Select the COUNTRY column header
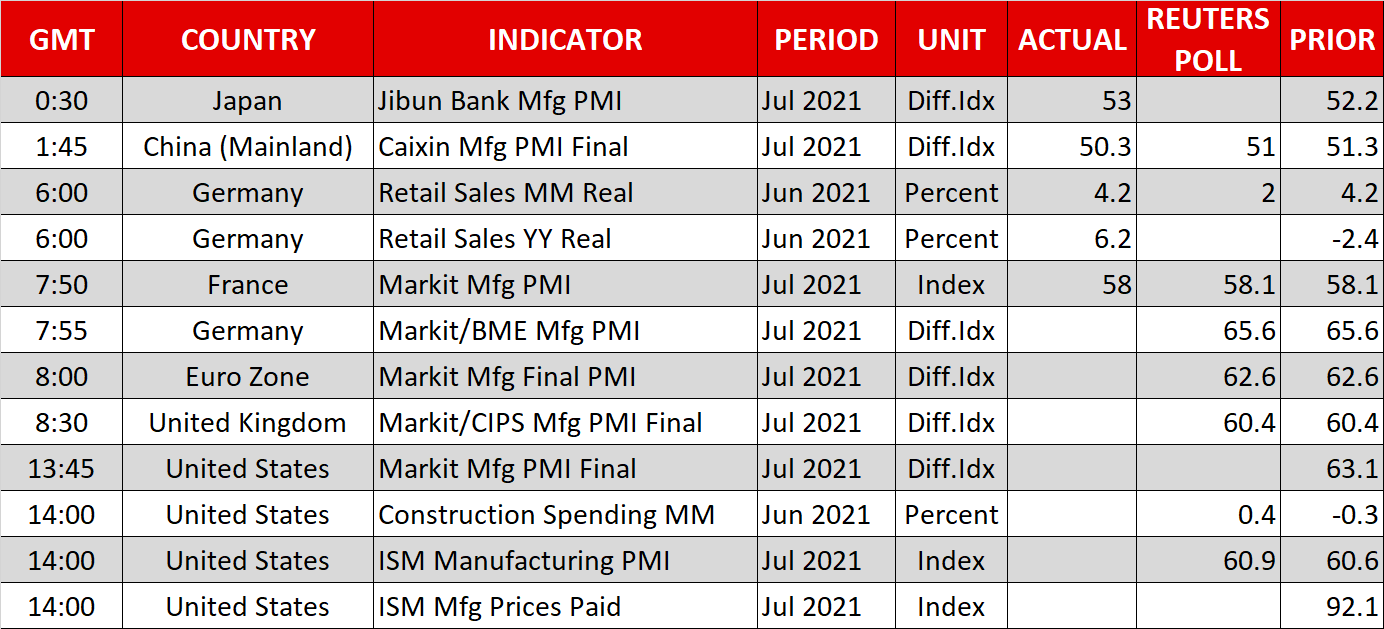The image size is (1384, 629). tap(248, 40)
